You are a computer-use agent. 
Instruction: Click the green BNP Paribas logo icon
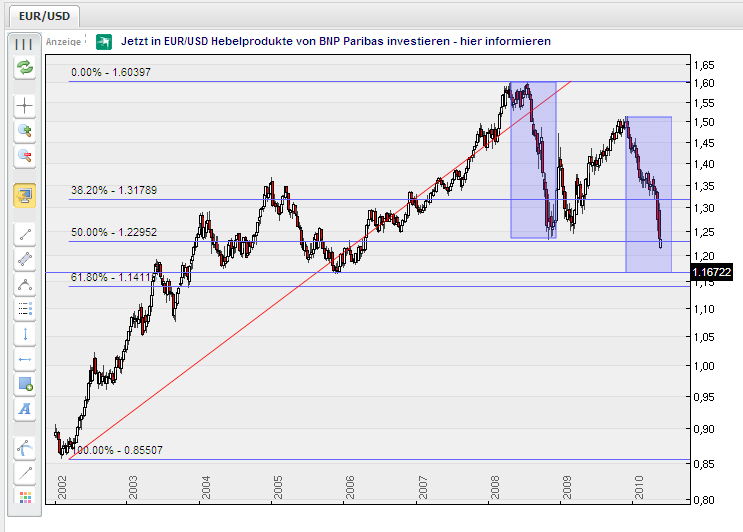coord(104,42)
